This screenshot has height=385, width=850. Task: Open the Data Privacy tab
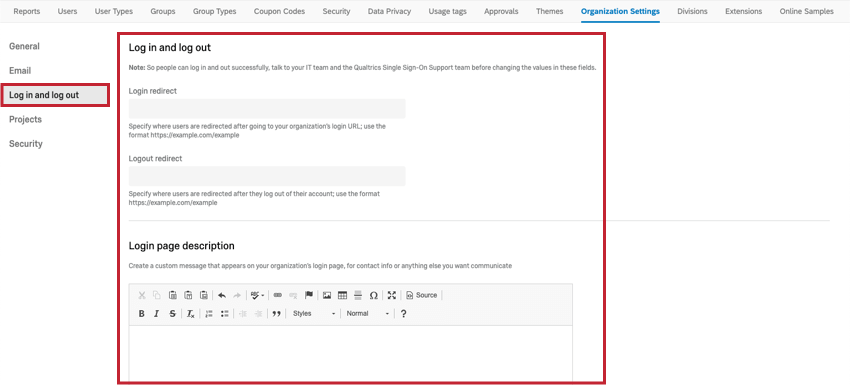tap(389, 11)
